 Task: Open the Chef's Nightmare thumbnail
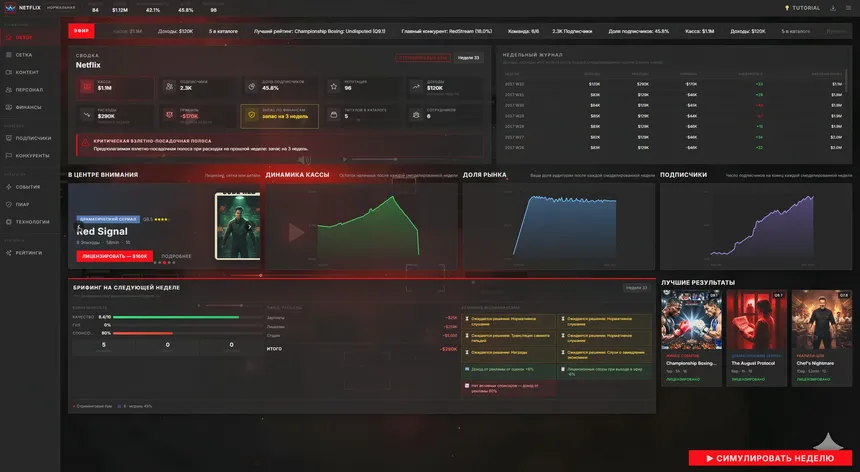pyautogui.click(x=821, y=320)
